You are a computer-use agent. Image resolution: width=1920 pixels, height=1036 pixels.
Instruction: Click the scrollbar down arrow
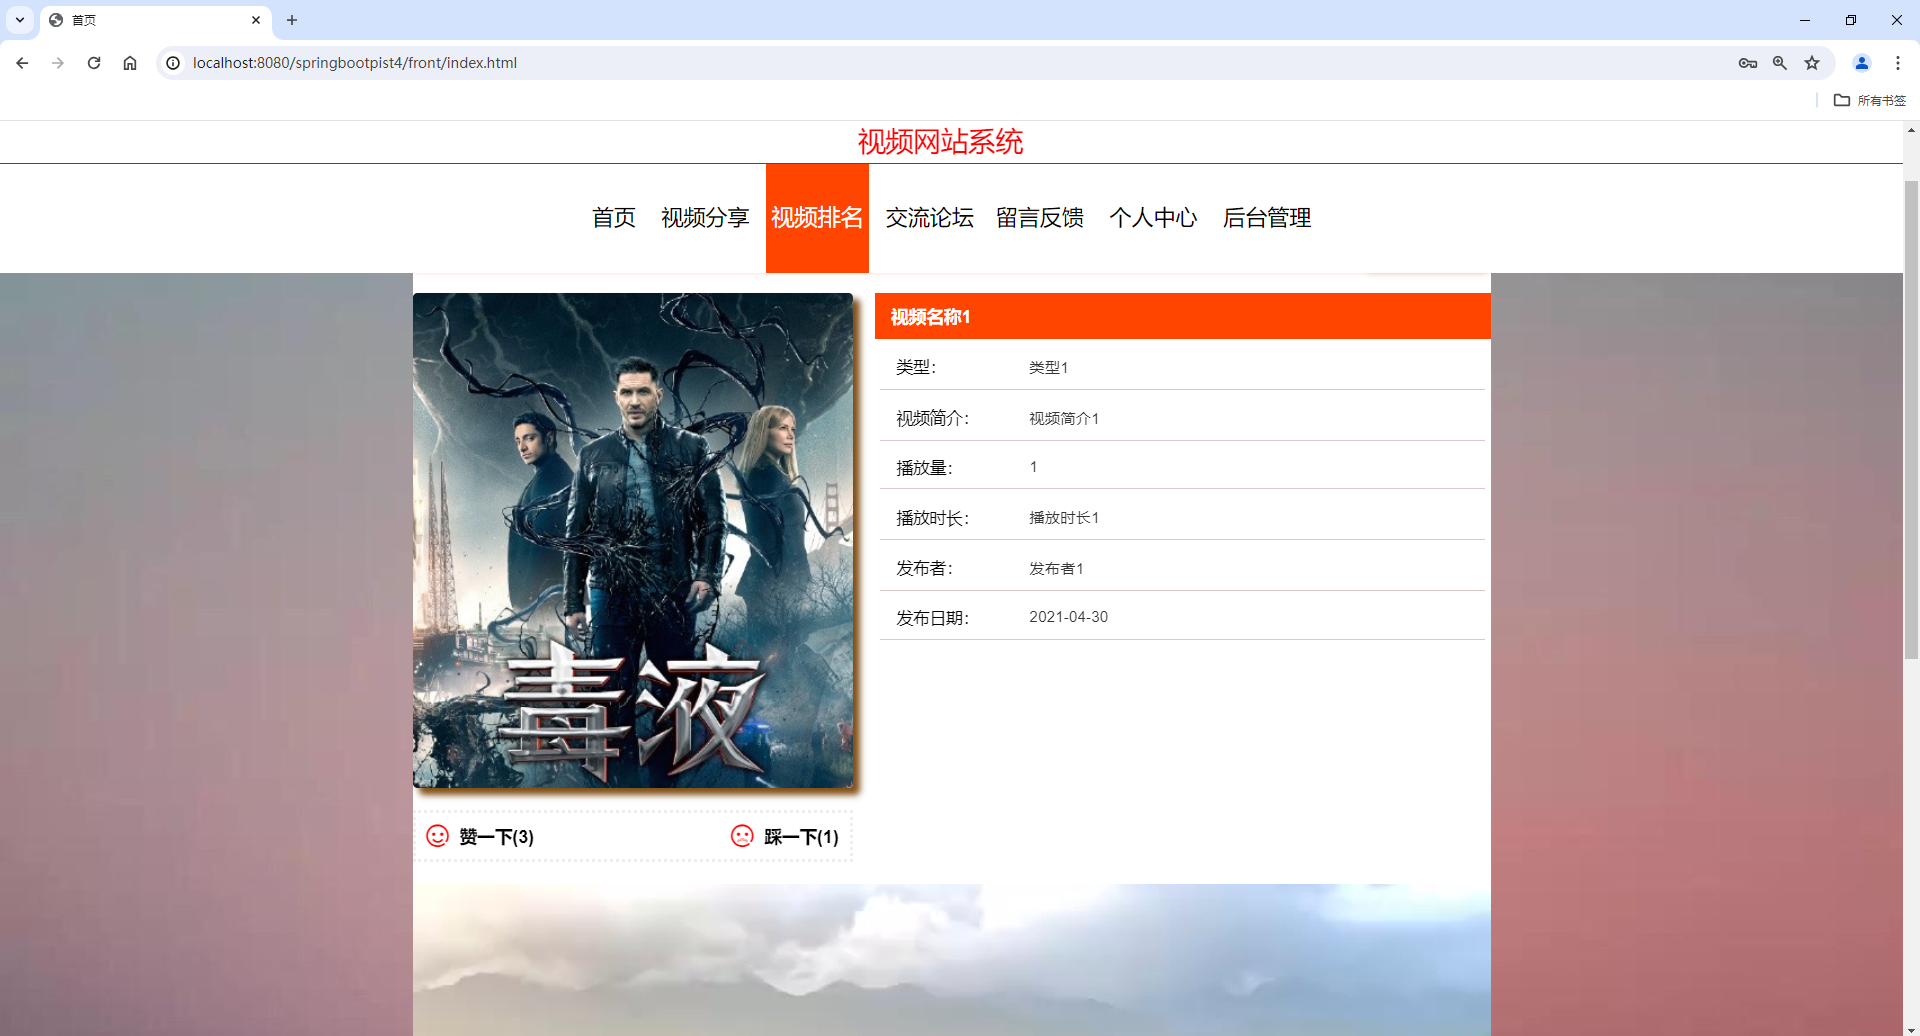pos(1911,1029)
